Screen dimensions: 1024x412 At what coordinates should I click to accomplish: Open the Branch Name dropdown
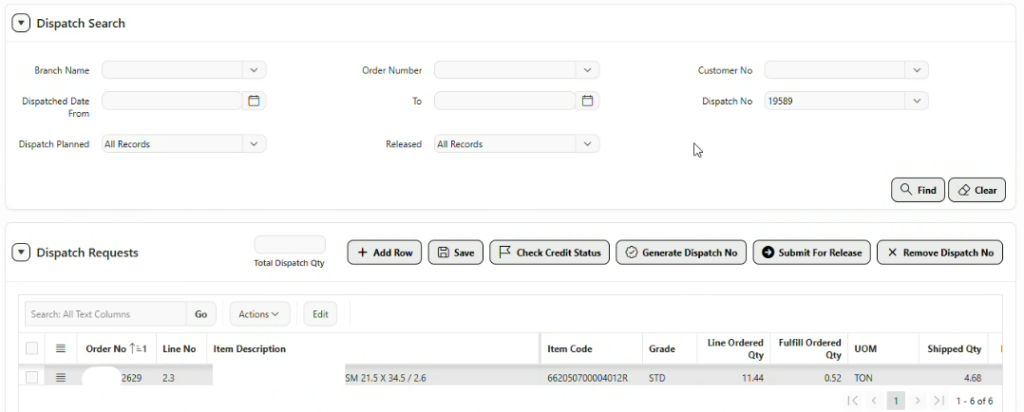[x=254, y=70]
